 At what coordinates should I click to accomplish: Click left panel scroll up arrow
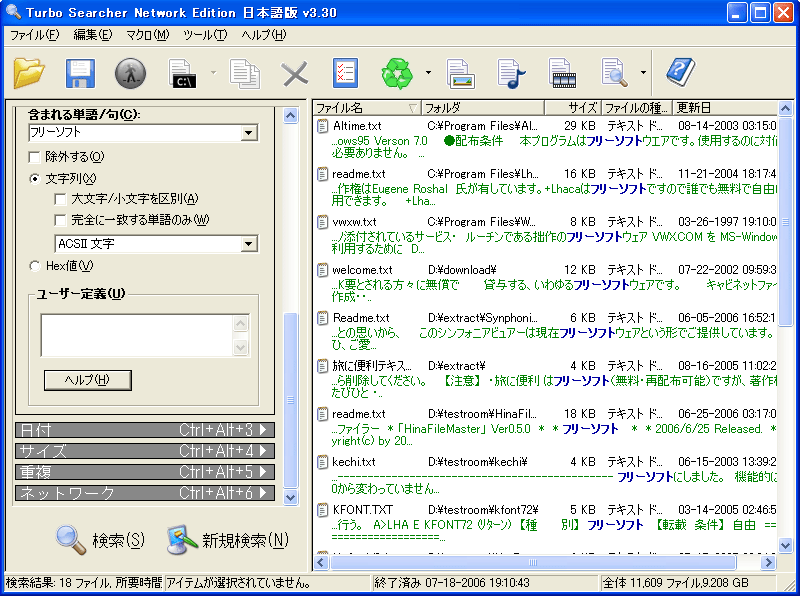coord(290,116)
